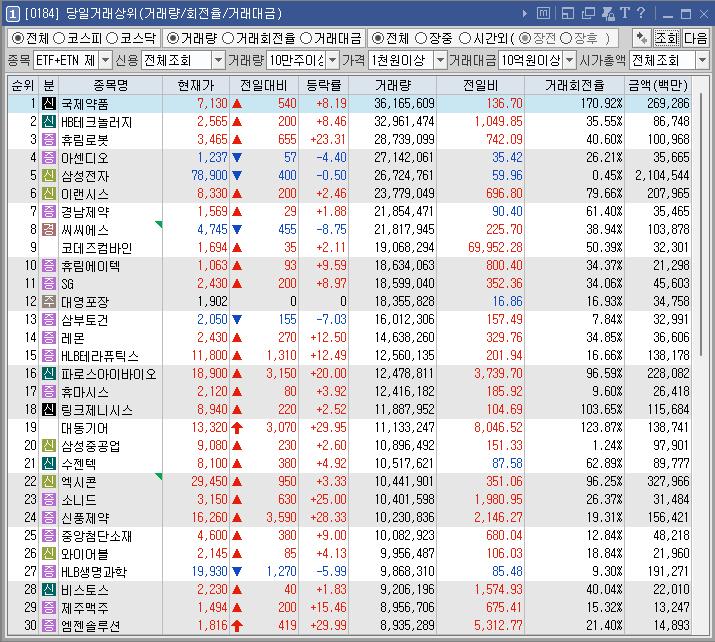Click the 신 badge on 이랜시스 row
The height and width of the screenshot is (642, 715).
[49, 194]
